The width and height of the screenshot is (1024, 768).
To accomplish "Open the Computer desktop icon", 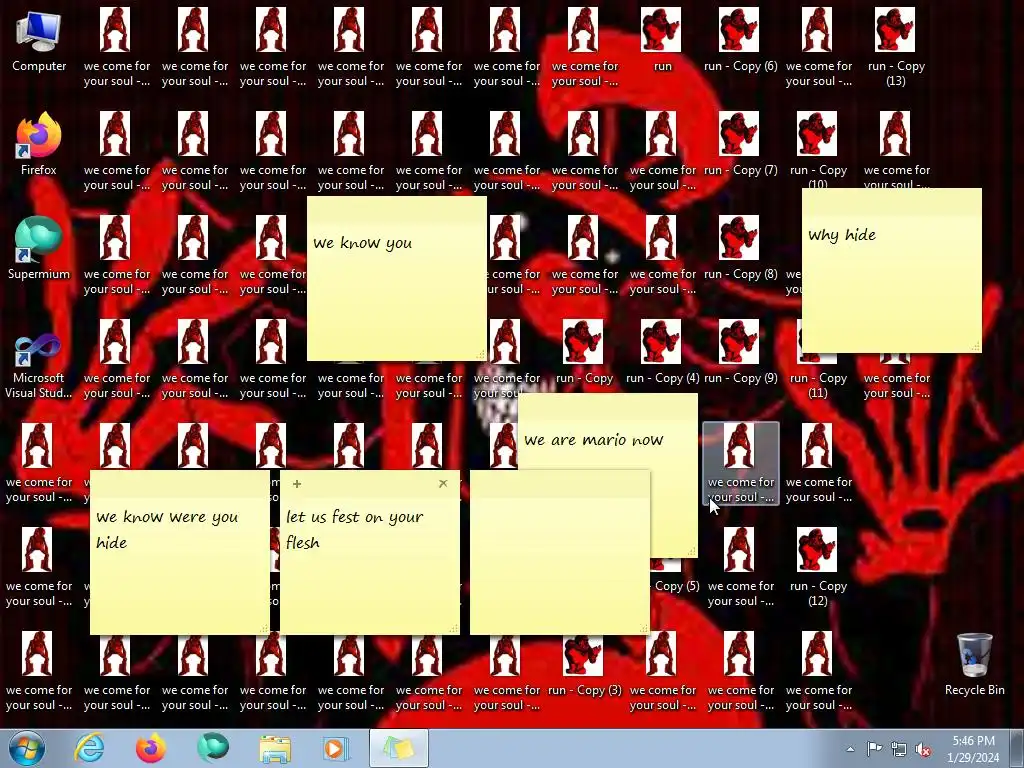I will click(39, 40).
